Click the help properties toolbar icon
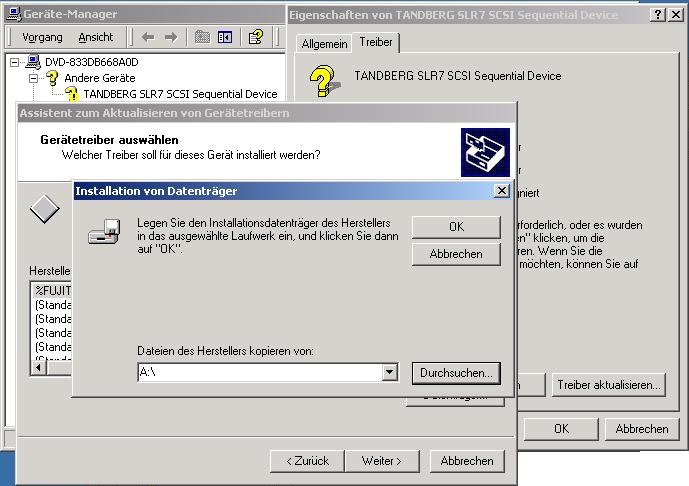689x486 pixels. tap(256, 37)
